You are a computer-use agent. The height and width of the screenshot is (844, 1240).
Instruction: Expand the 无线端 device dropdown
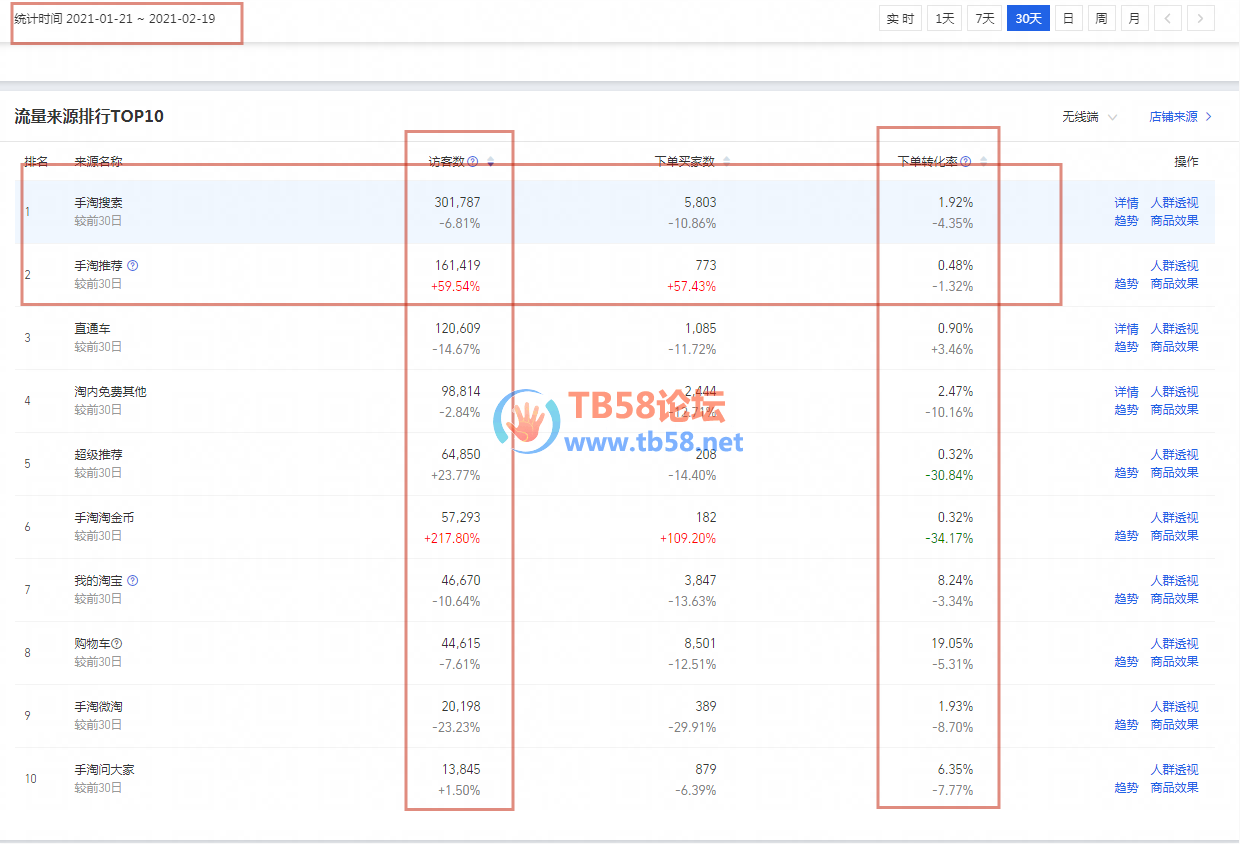(x=1089, y=117)
